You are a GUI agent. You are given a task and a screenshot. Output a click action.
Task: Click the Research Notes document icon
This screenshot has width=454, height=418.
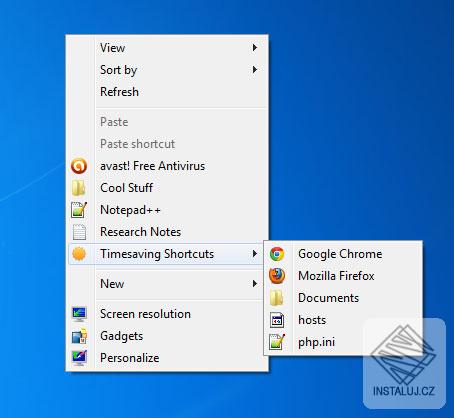click(x=79, y=232)
